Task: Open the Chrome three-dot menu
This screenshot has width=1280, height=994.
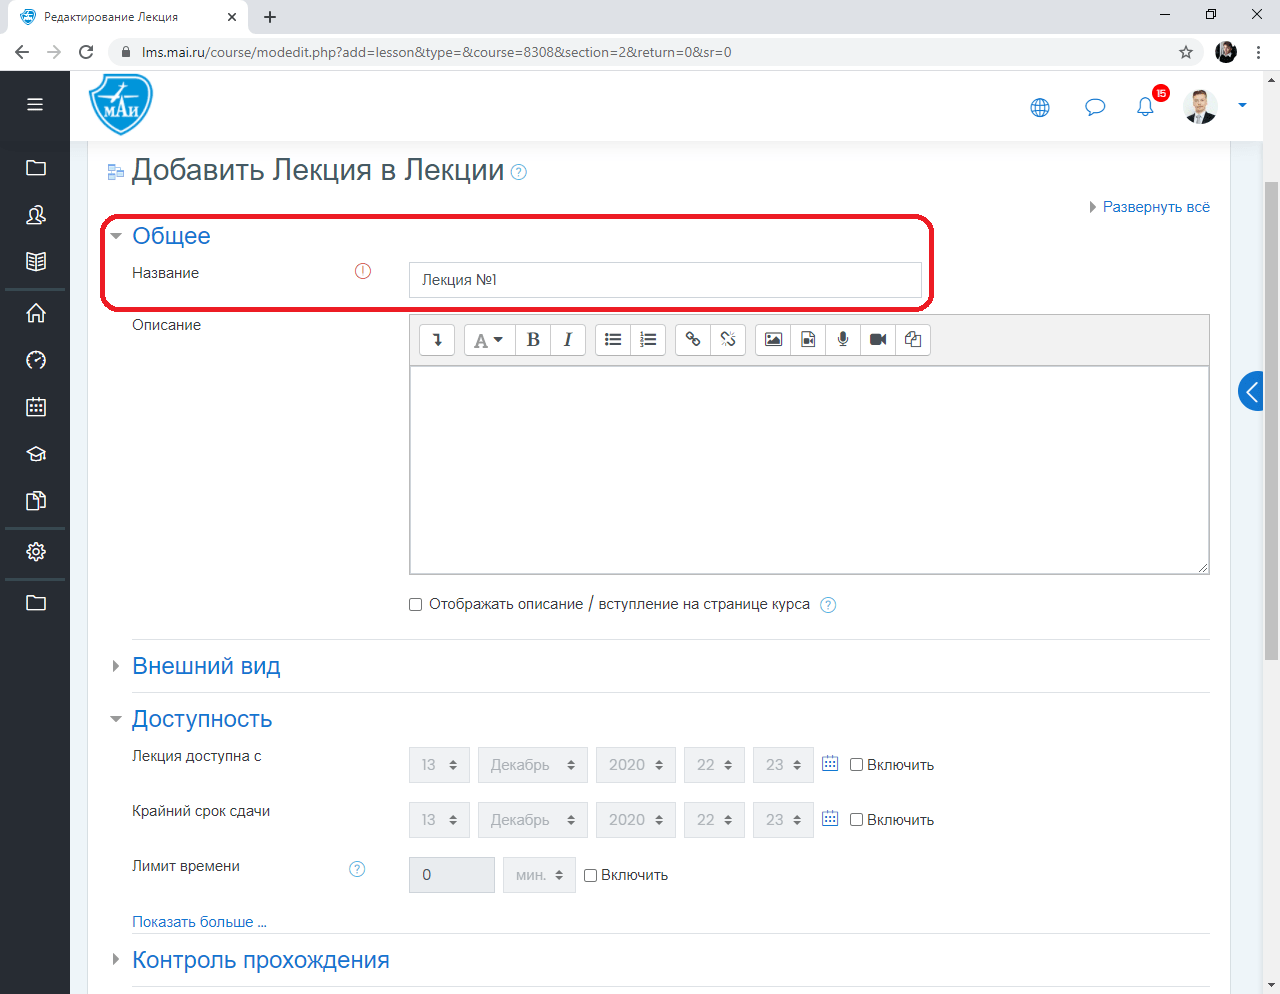Action: (1258, 52)
